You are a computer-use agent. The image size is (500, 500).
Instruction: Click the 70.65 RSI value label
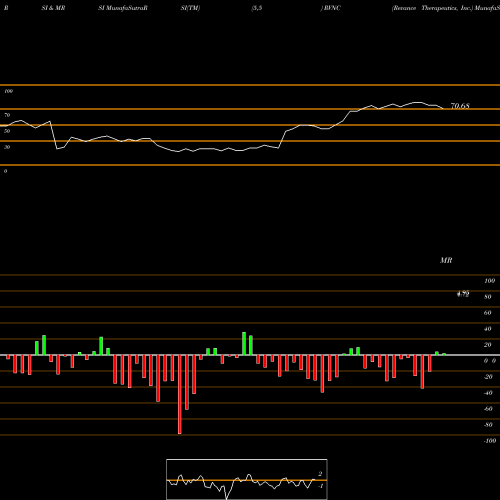coord(460,106)
